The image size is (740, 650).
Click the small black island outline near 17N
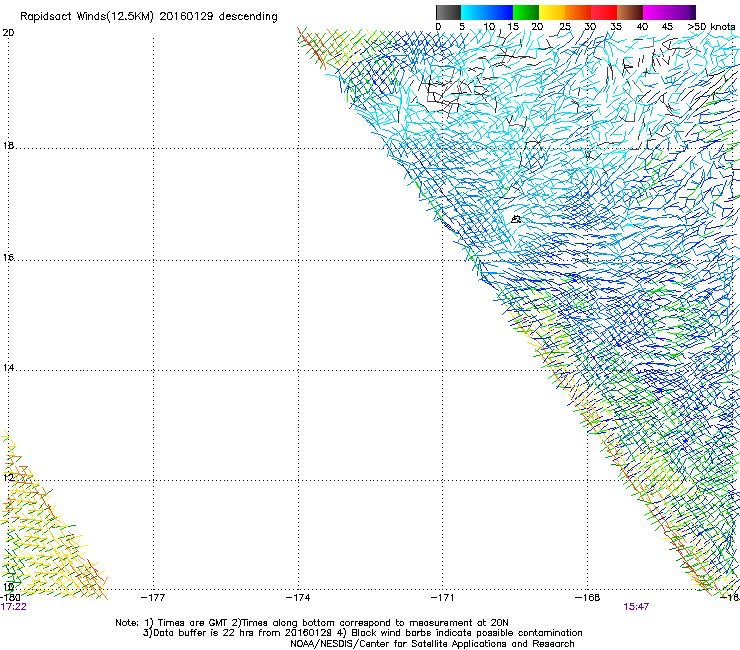click(516, 219)
